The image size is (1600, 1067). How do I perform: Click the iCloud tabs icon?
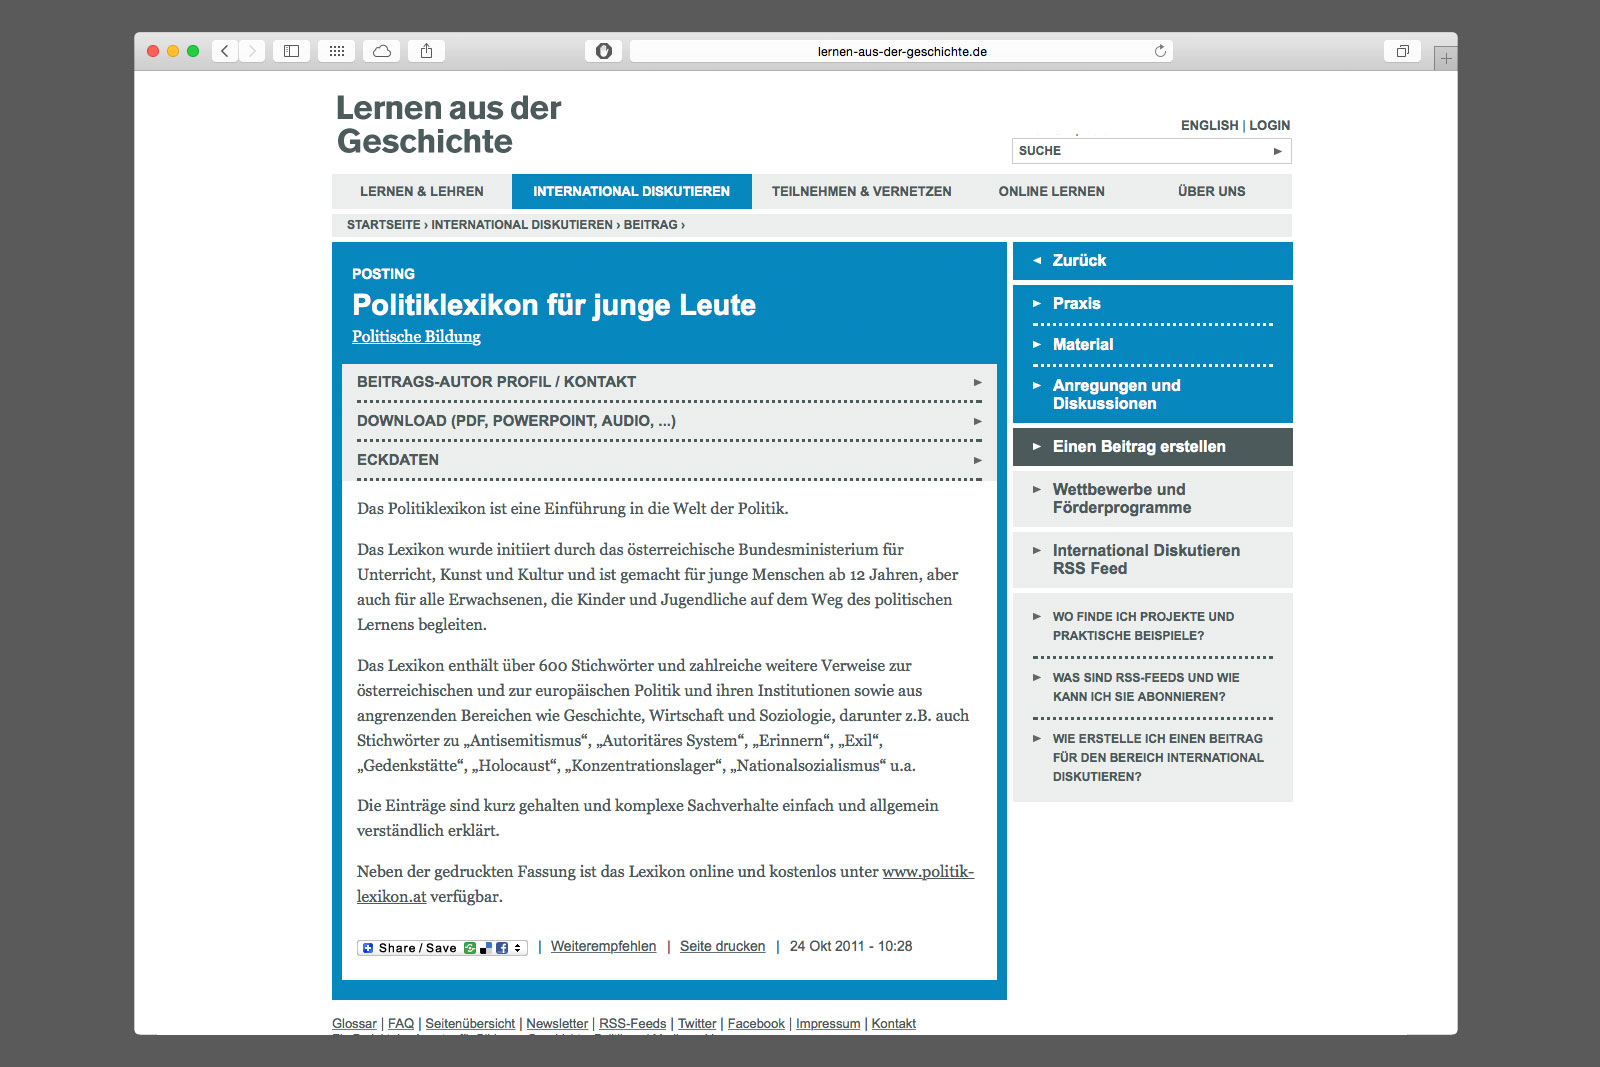tap(382, 51)
